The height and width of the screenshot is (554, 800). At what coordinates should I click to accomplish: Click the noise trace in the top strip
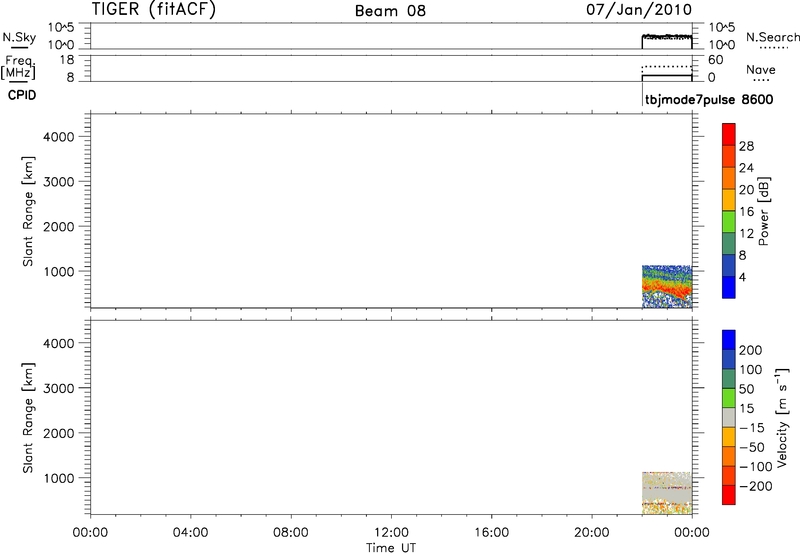[x=667, y=37]
